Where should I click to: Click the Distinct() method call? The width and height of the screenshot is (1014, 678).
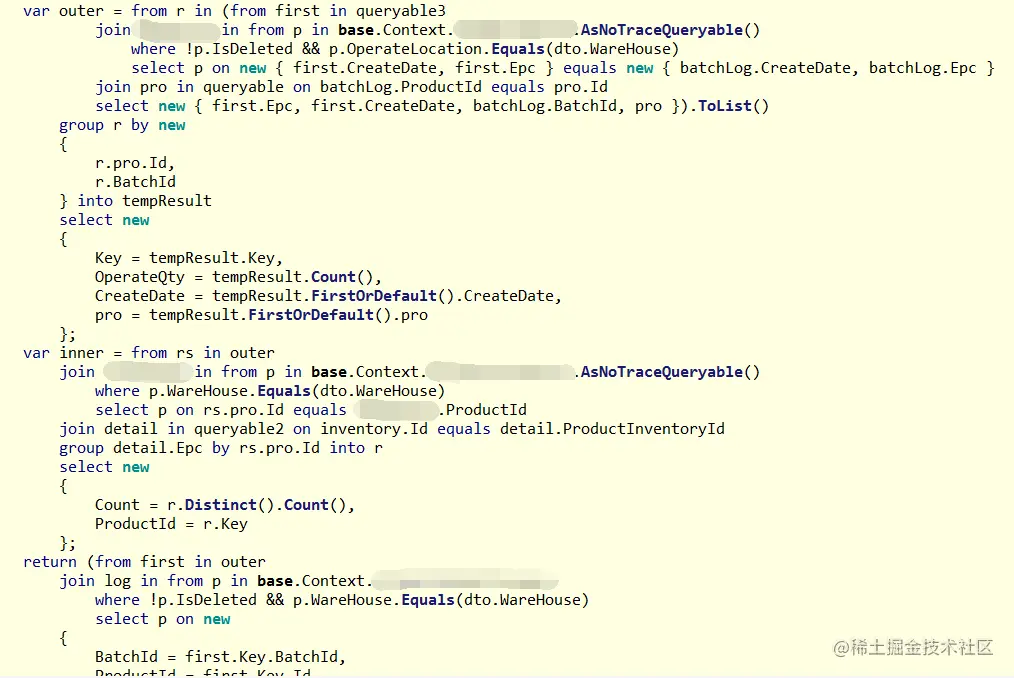[230, 505]
